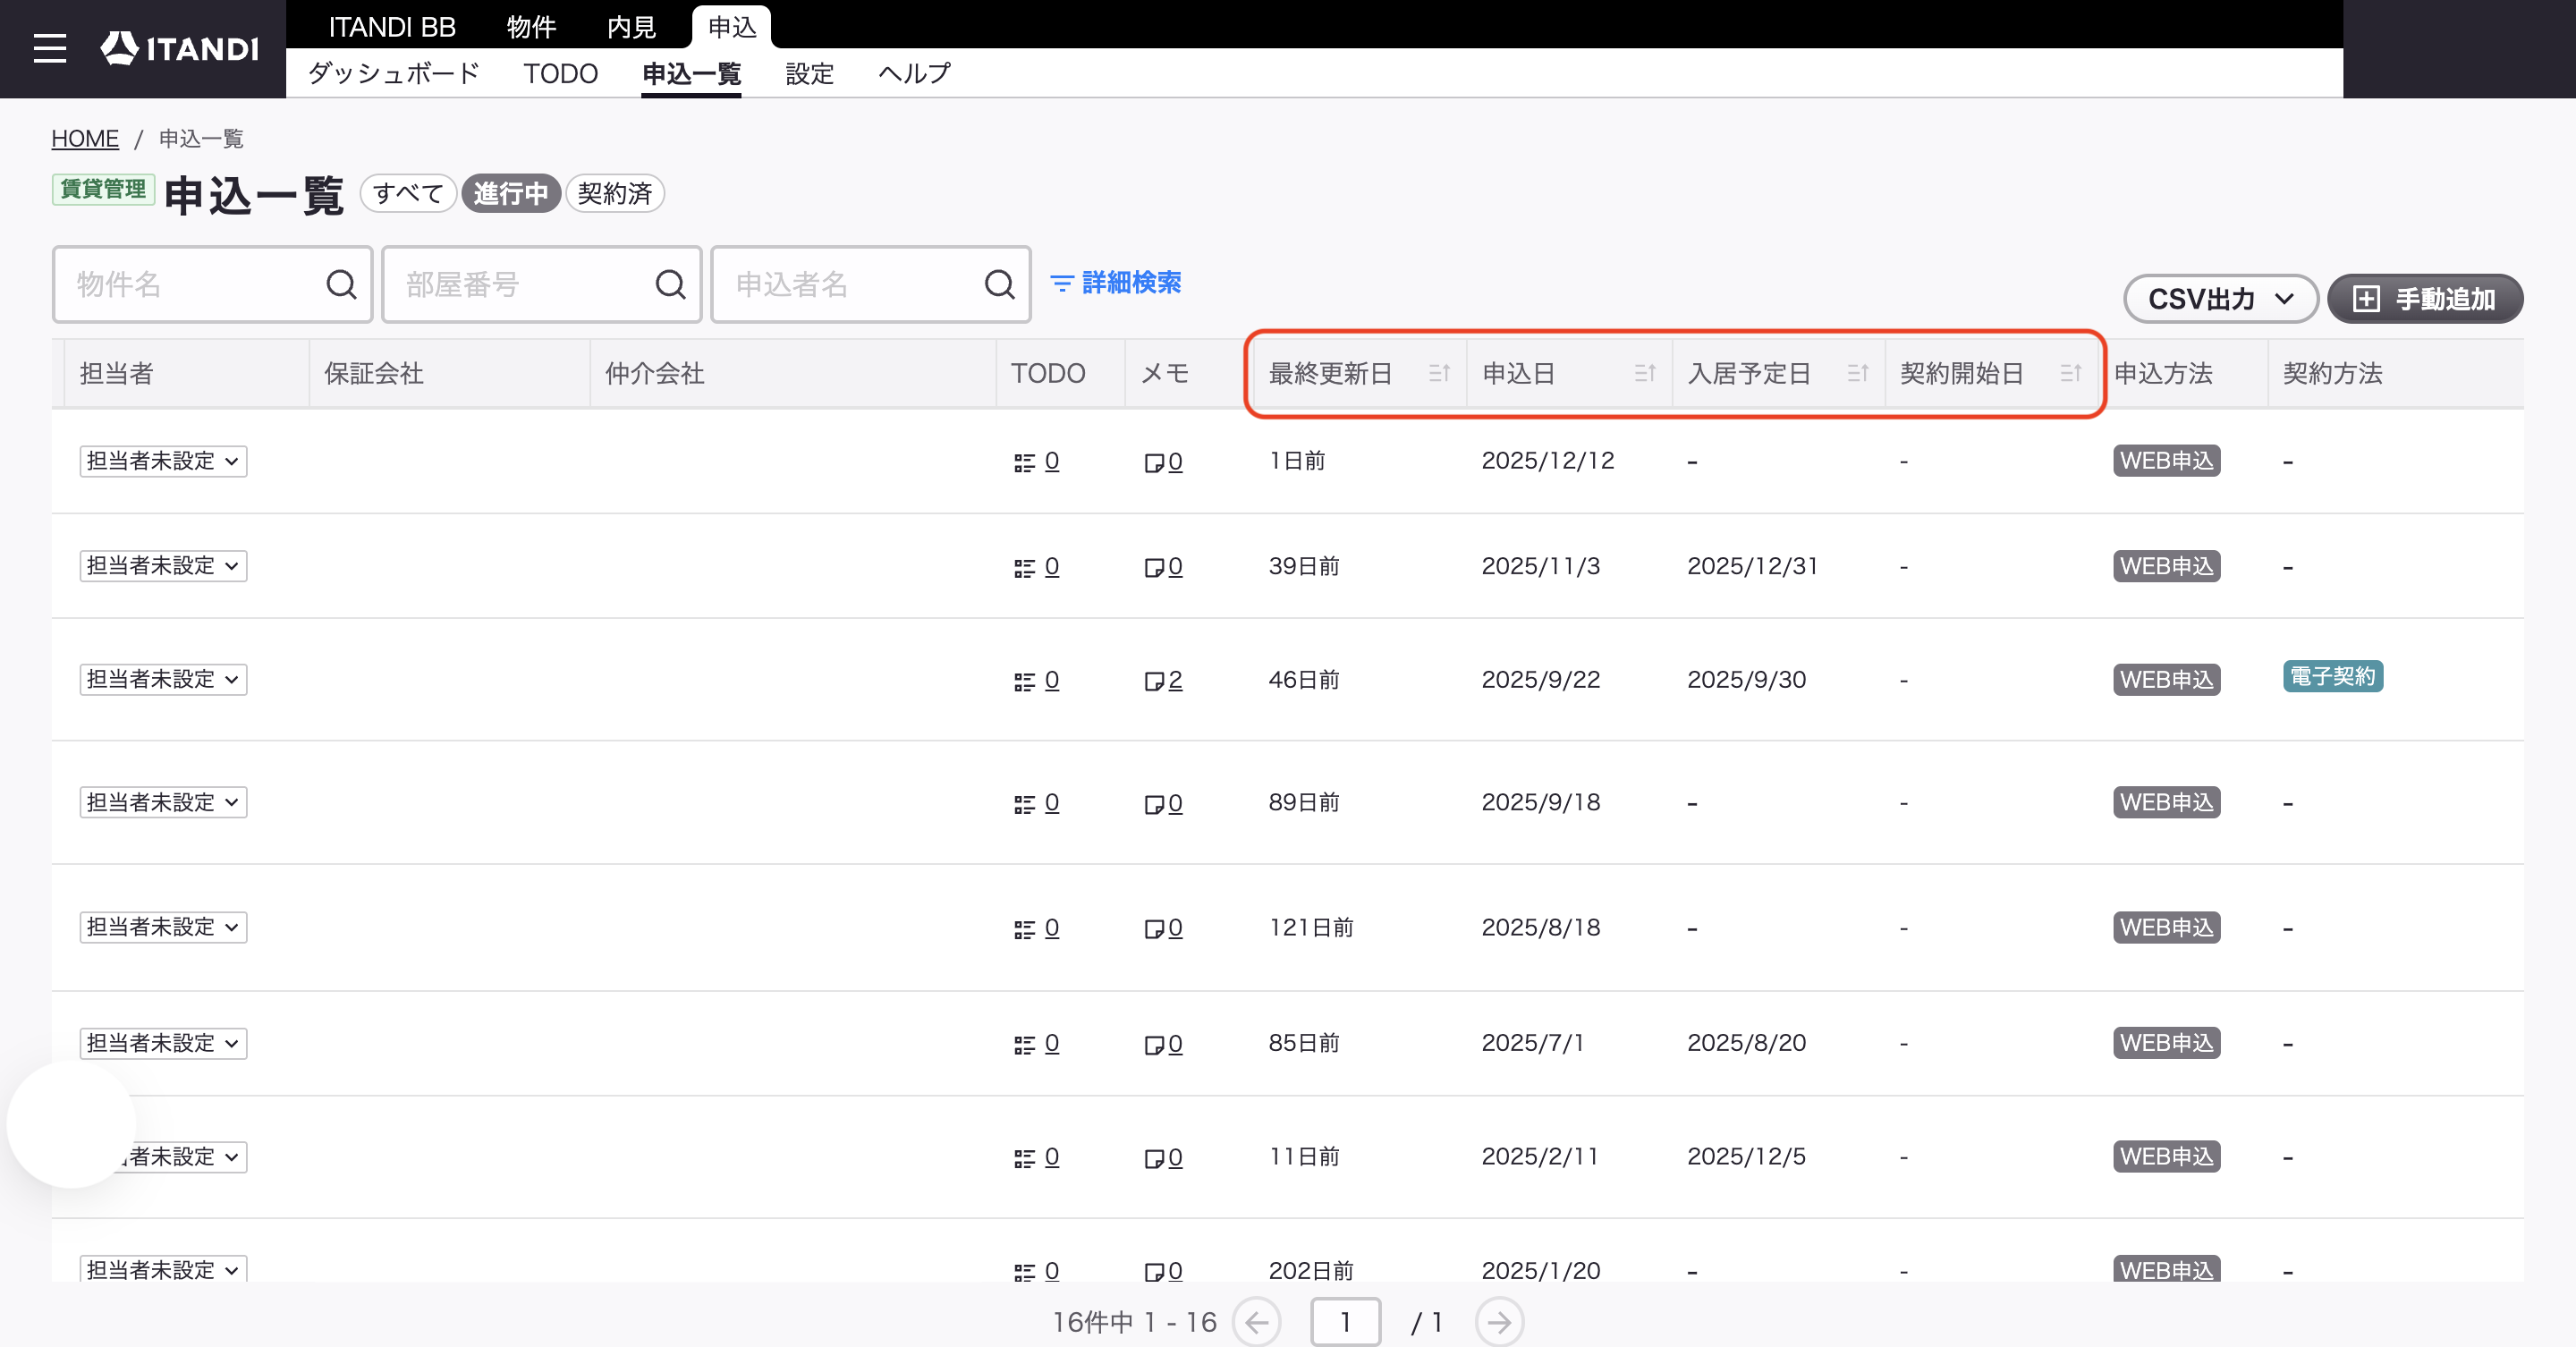Click the 手動追加 button
Screen dimensions: 2576x1347
click(2425, 299)
